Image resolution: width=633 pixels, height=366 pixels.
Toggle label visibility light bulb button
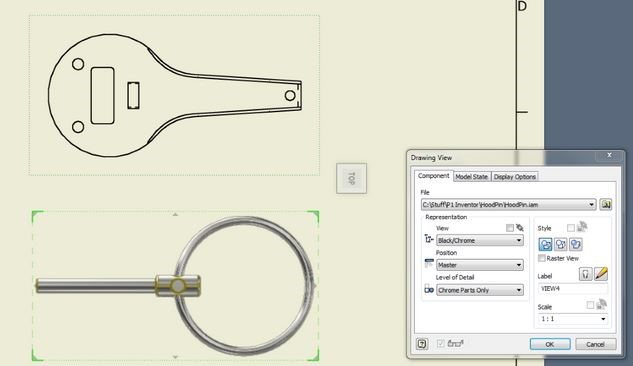pyautogui.click(x=585, y=274)
